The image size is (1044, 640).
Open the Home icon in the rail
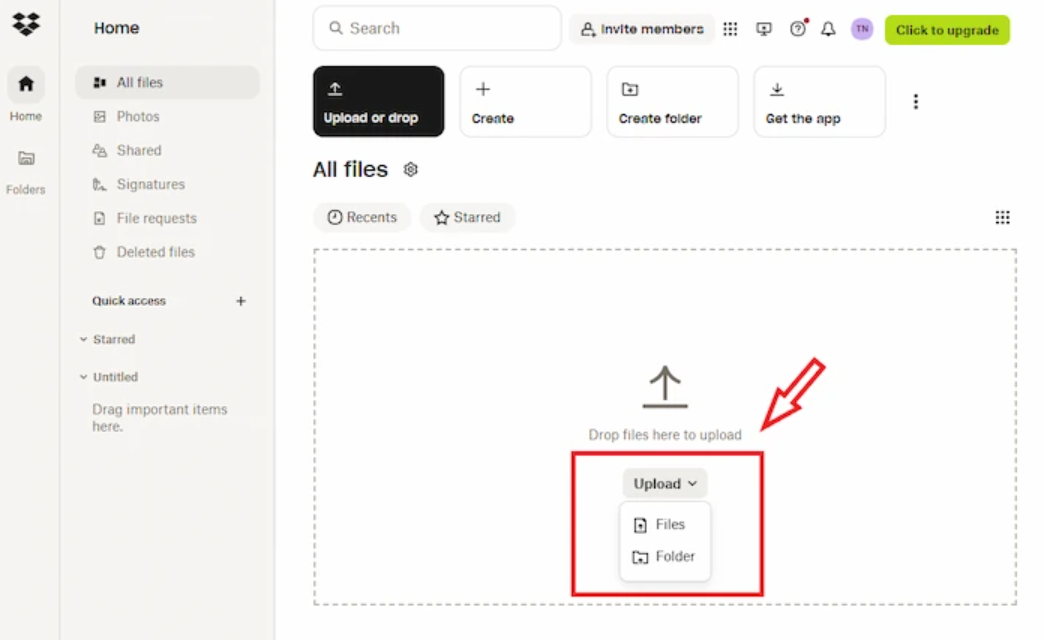point(26,84)
